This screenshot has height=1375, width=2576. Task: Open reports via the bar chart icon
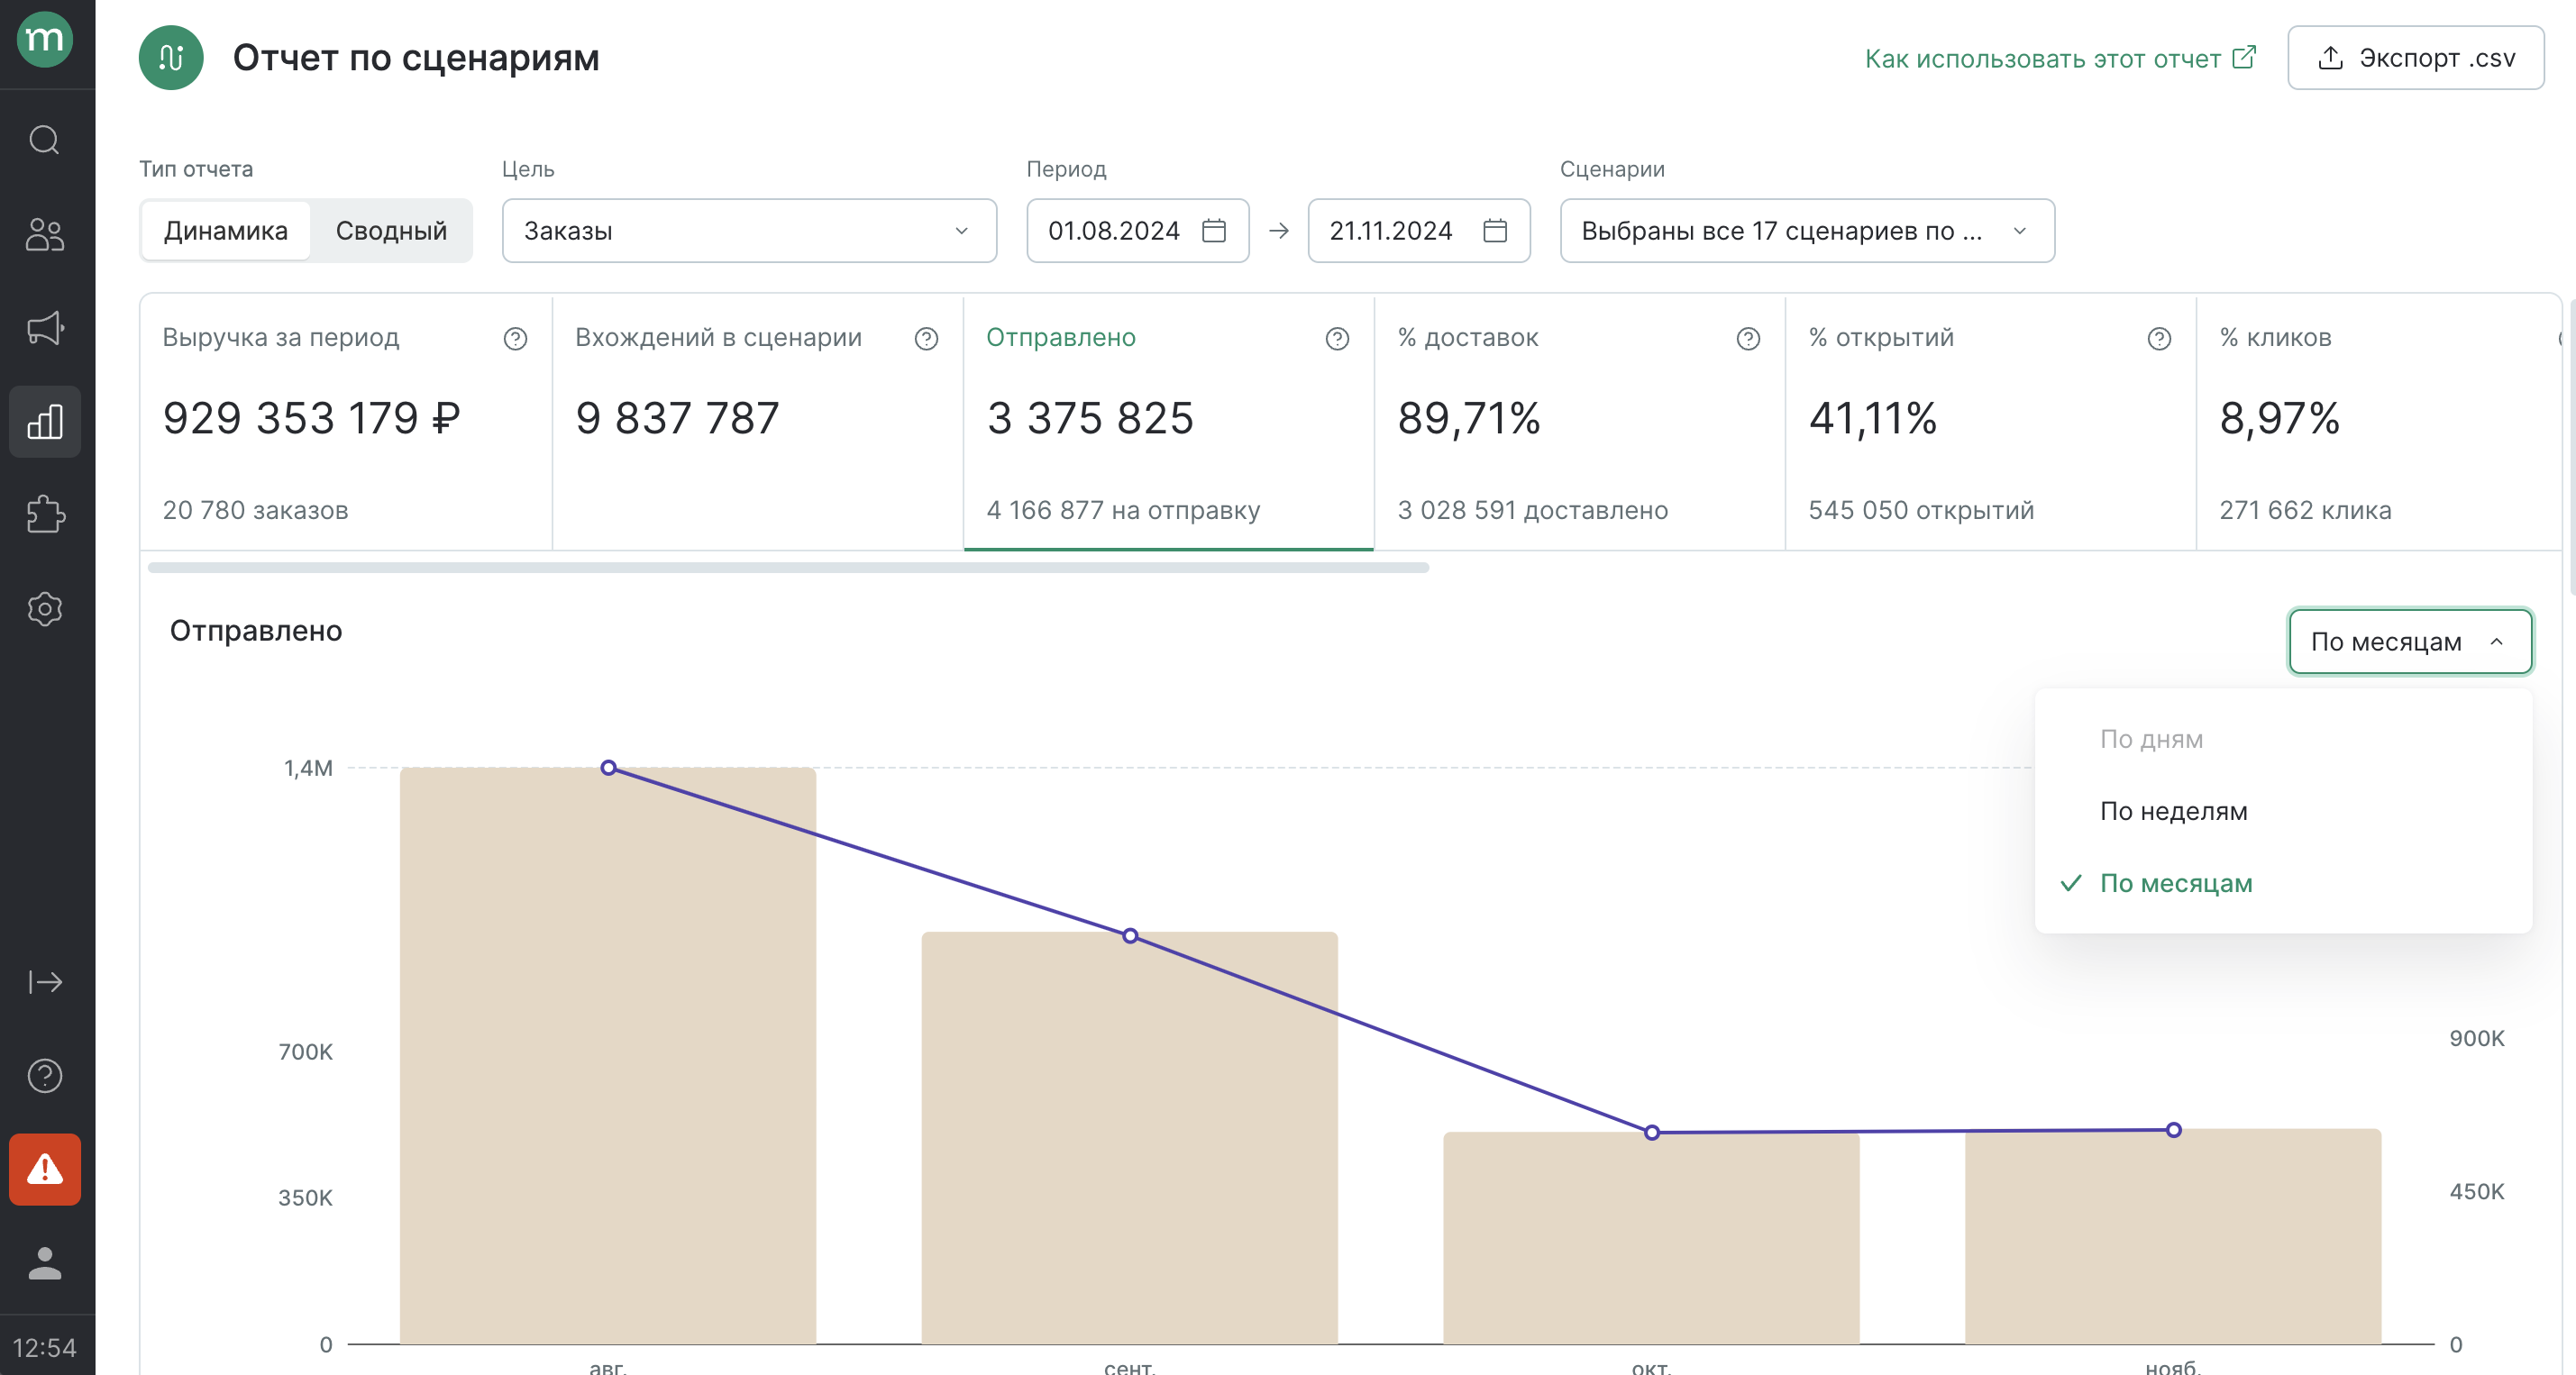point(45,422)
